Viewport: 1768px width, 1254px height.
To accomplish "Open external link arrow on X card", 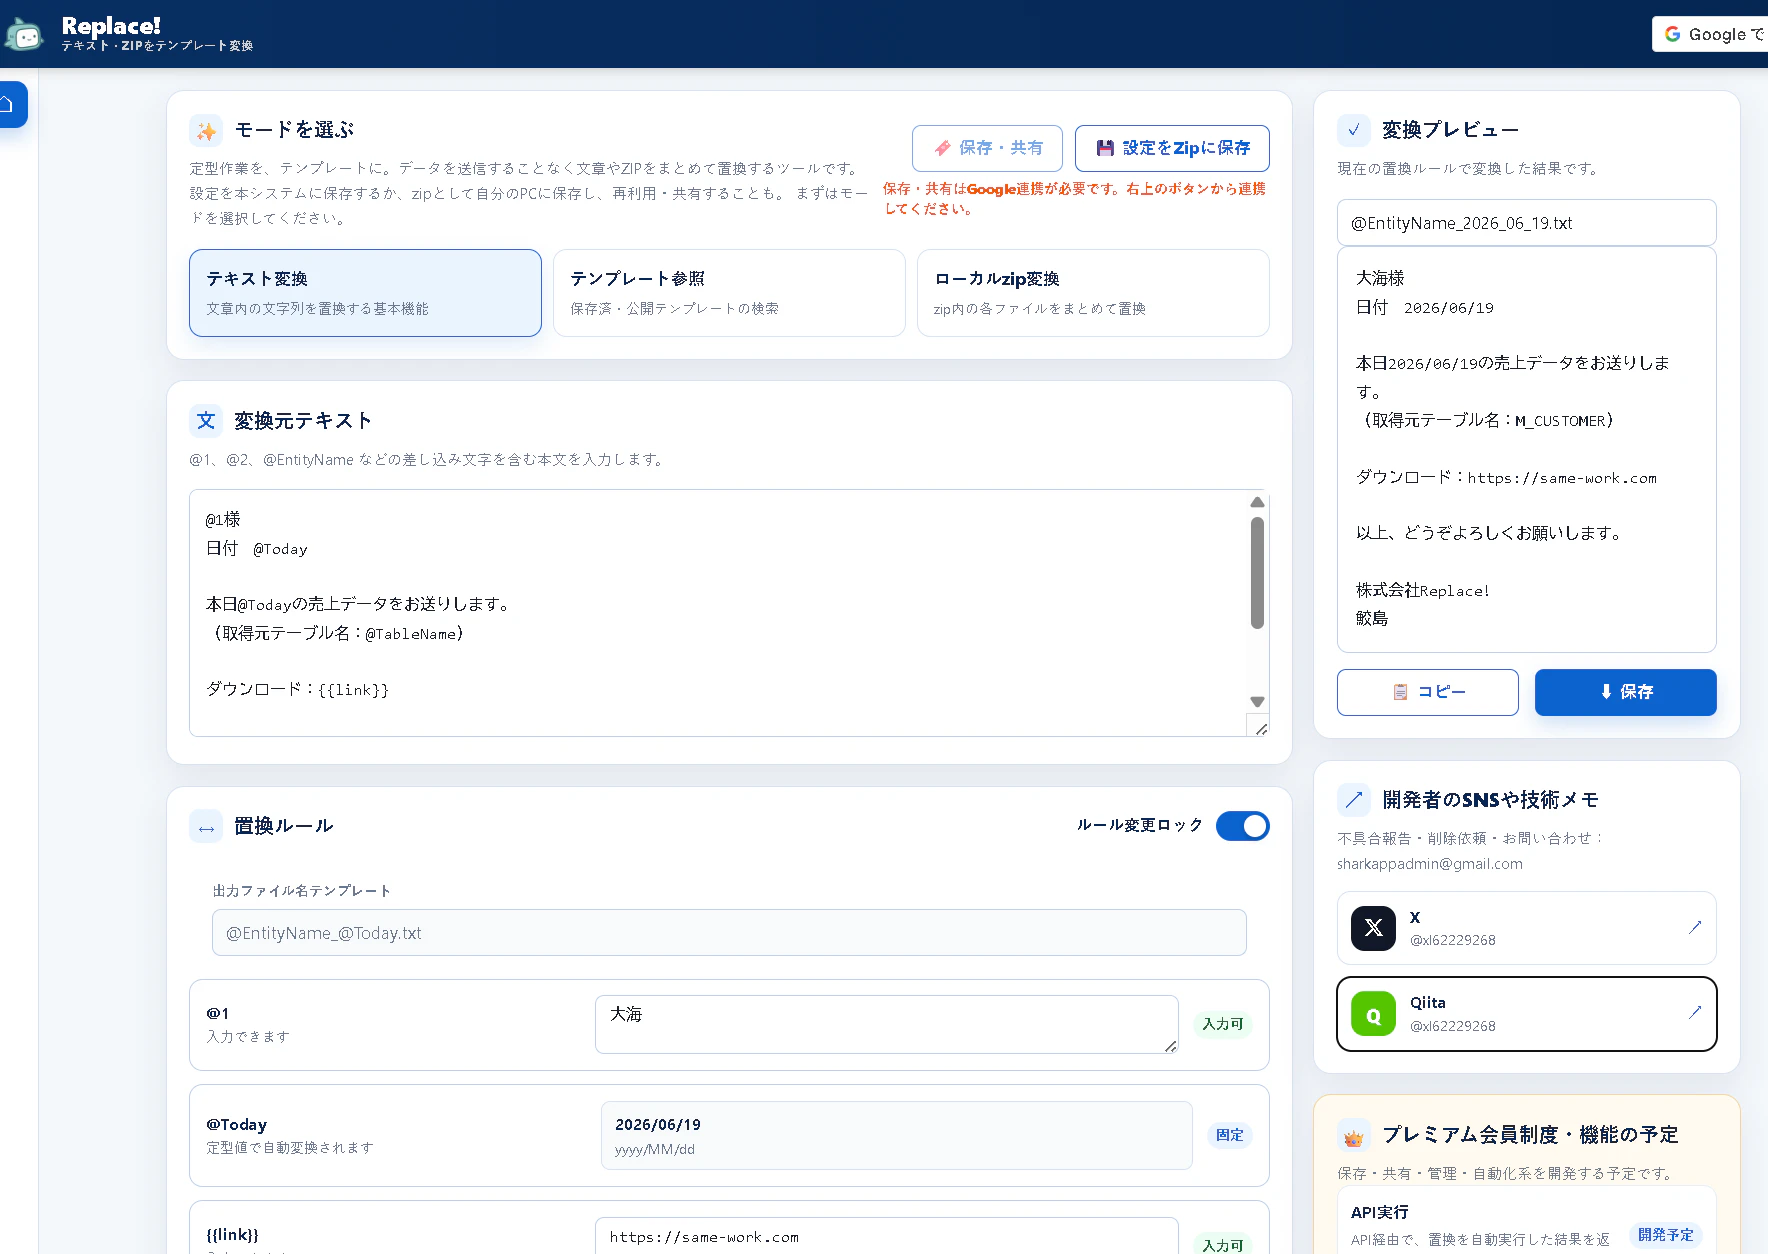I will coord(1695,927).
